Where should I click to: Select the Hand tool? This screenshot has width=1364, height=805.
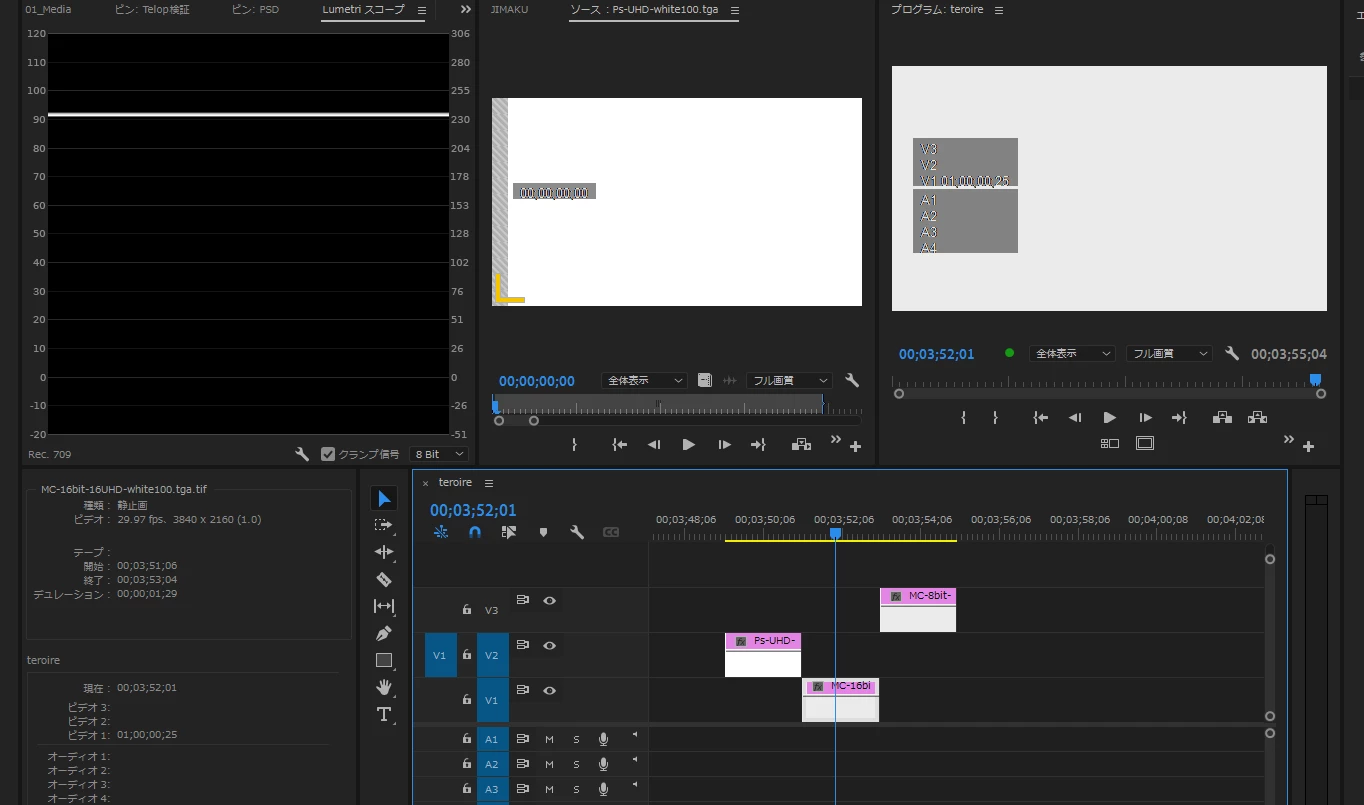pos(384,687)
